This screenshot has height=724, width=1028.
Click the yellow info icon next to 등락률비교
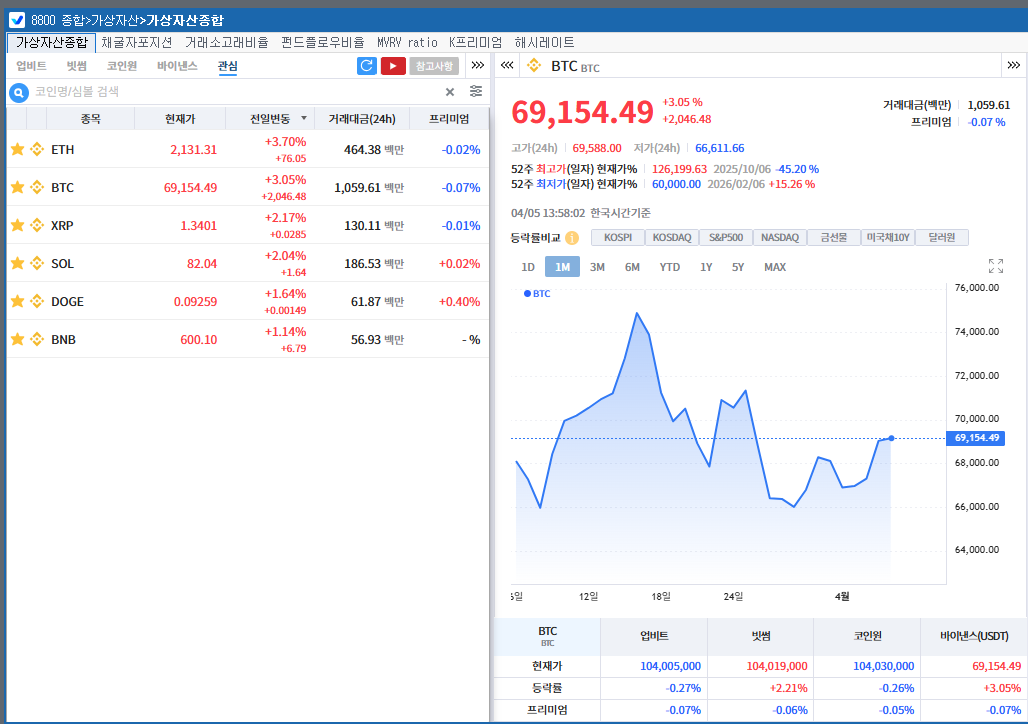point(572,238)
